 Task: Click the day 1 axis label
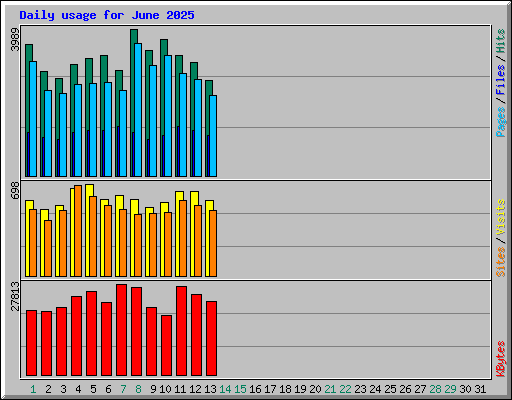(33, 389)
